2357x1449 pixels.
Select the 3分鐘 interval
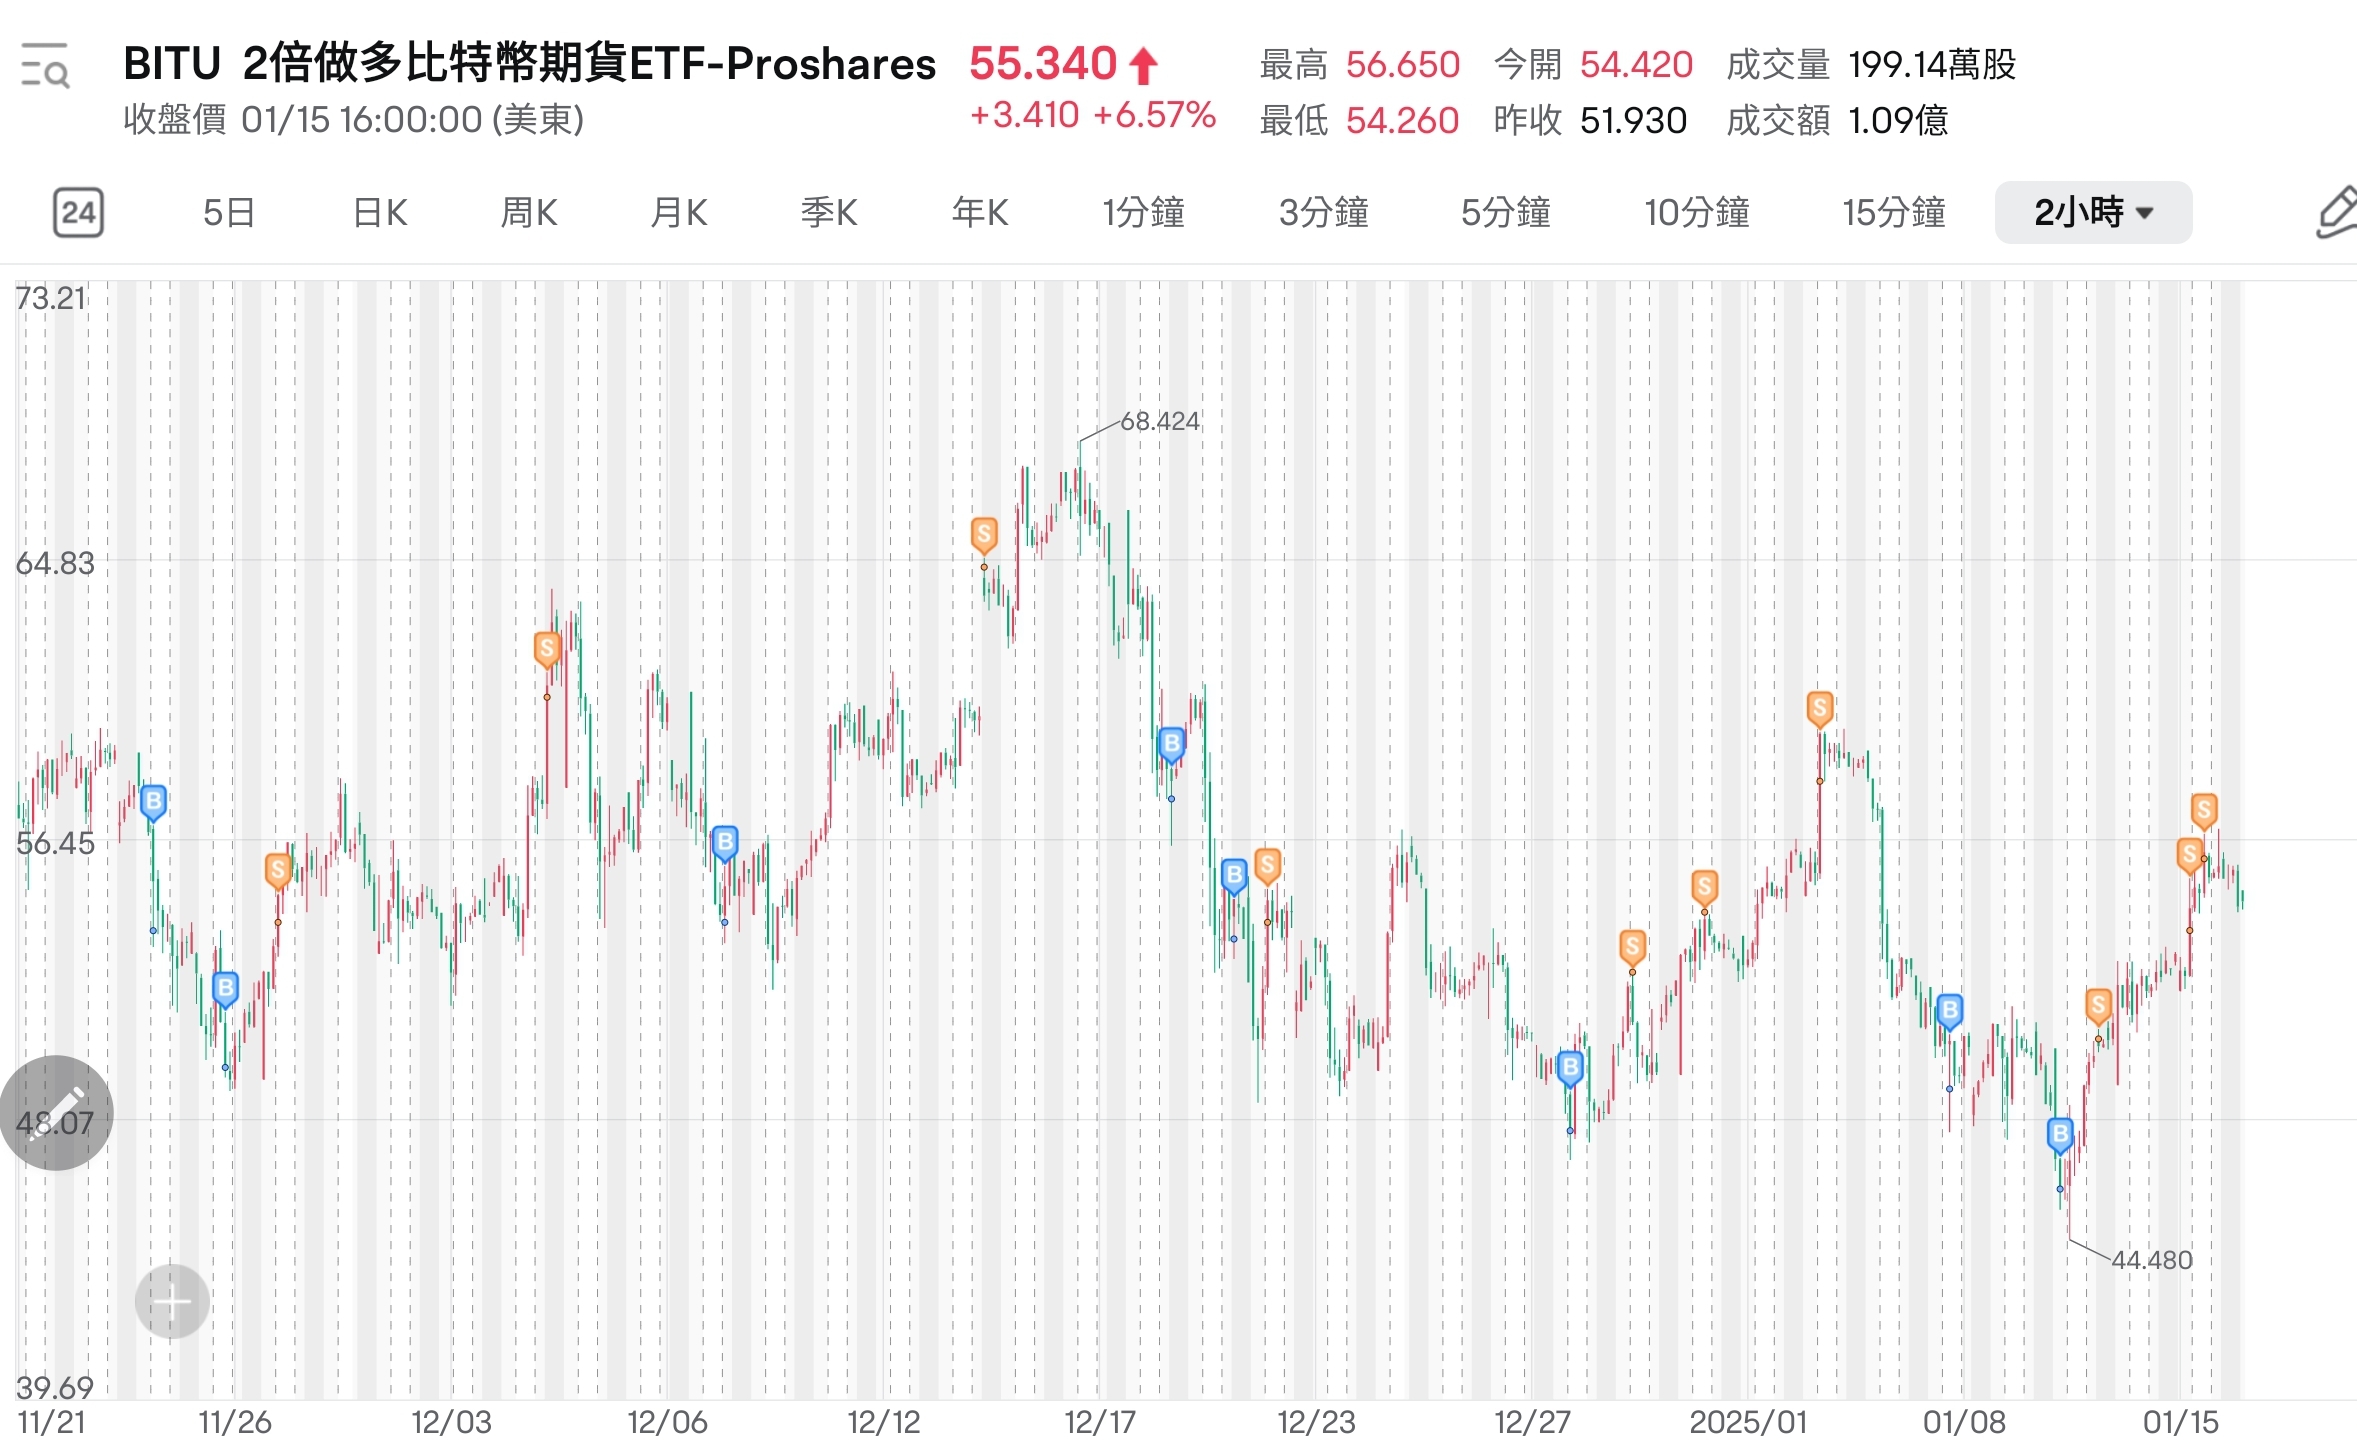1324,212
